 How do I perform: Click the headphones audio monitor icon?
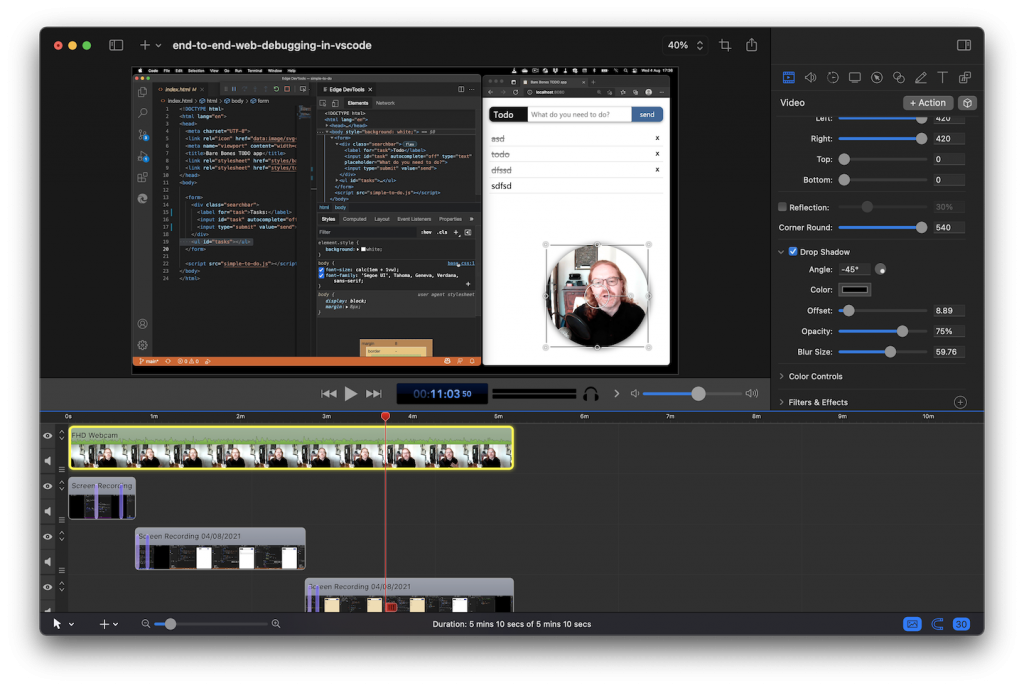(590, 394)
